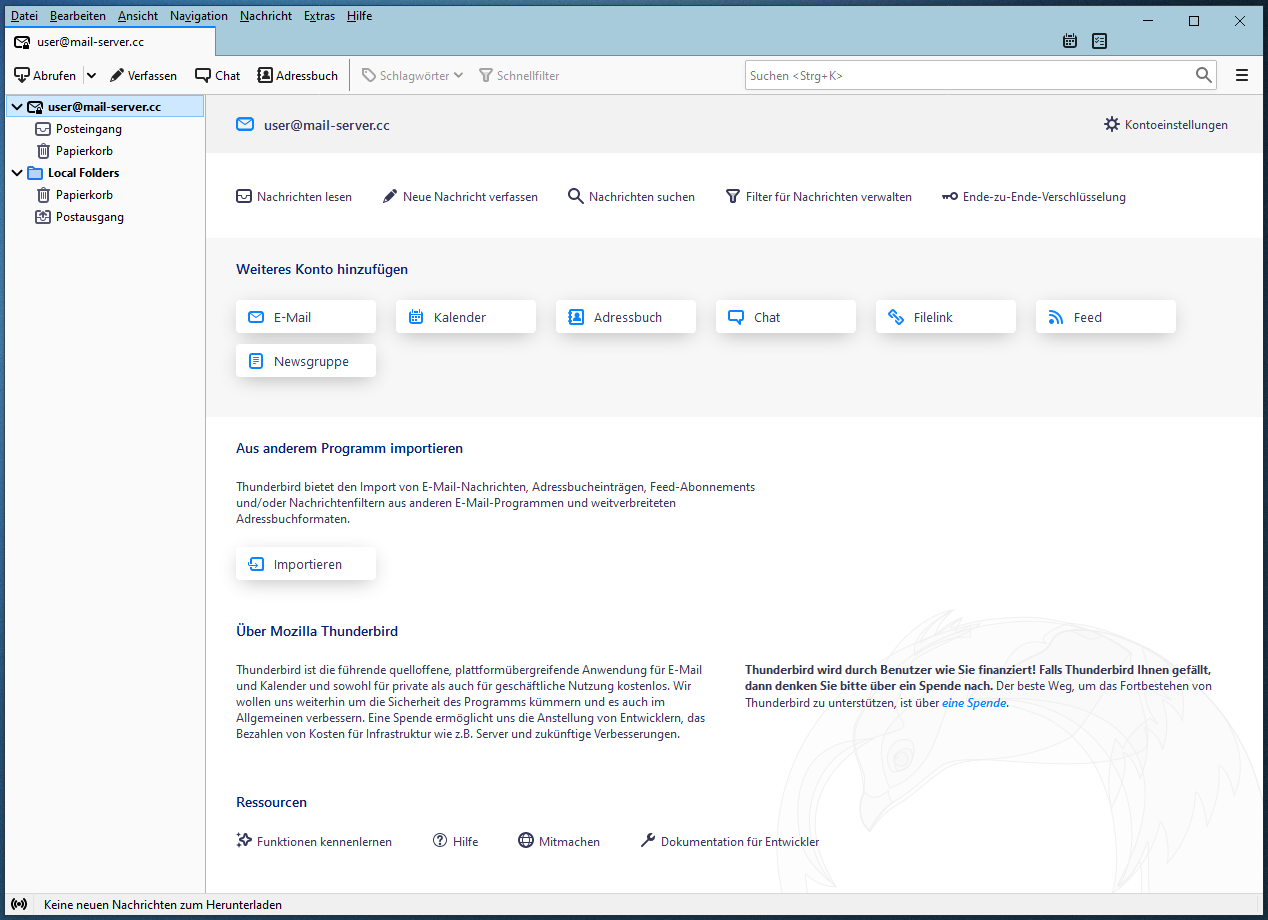
Task: Compose new message with Verfassen
Action: (143, 75)
